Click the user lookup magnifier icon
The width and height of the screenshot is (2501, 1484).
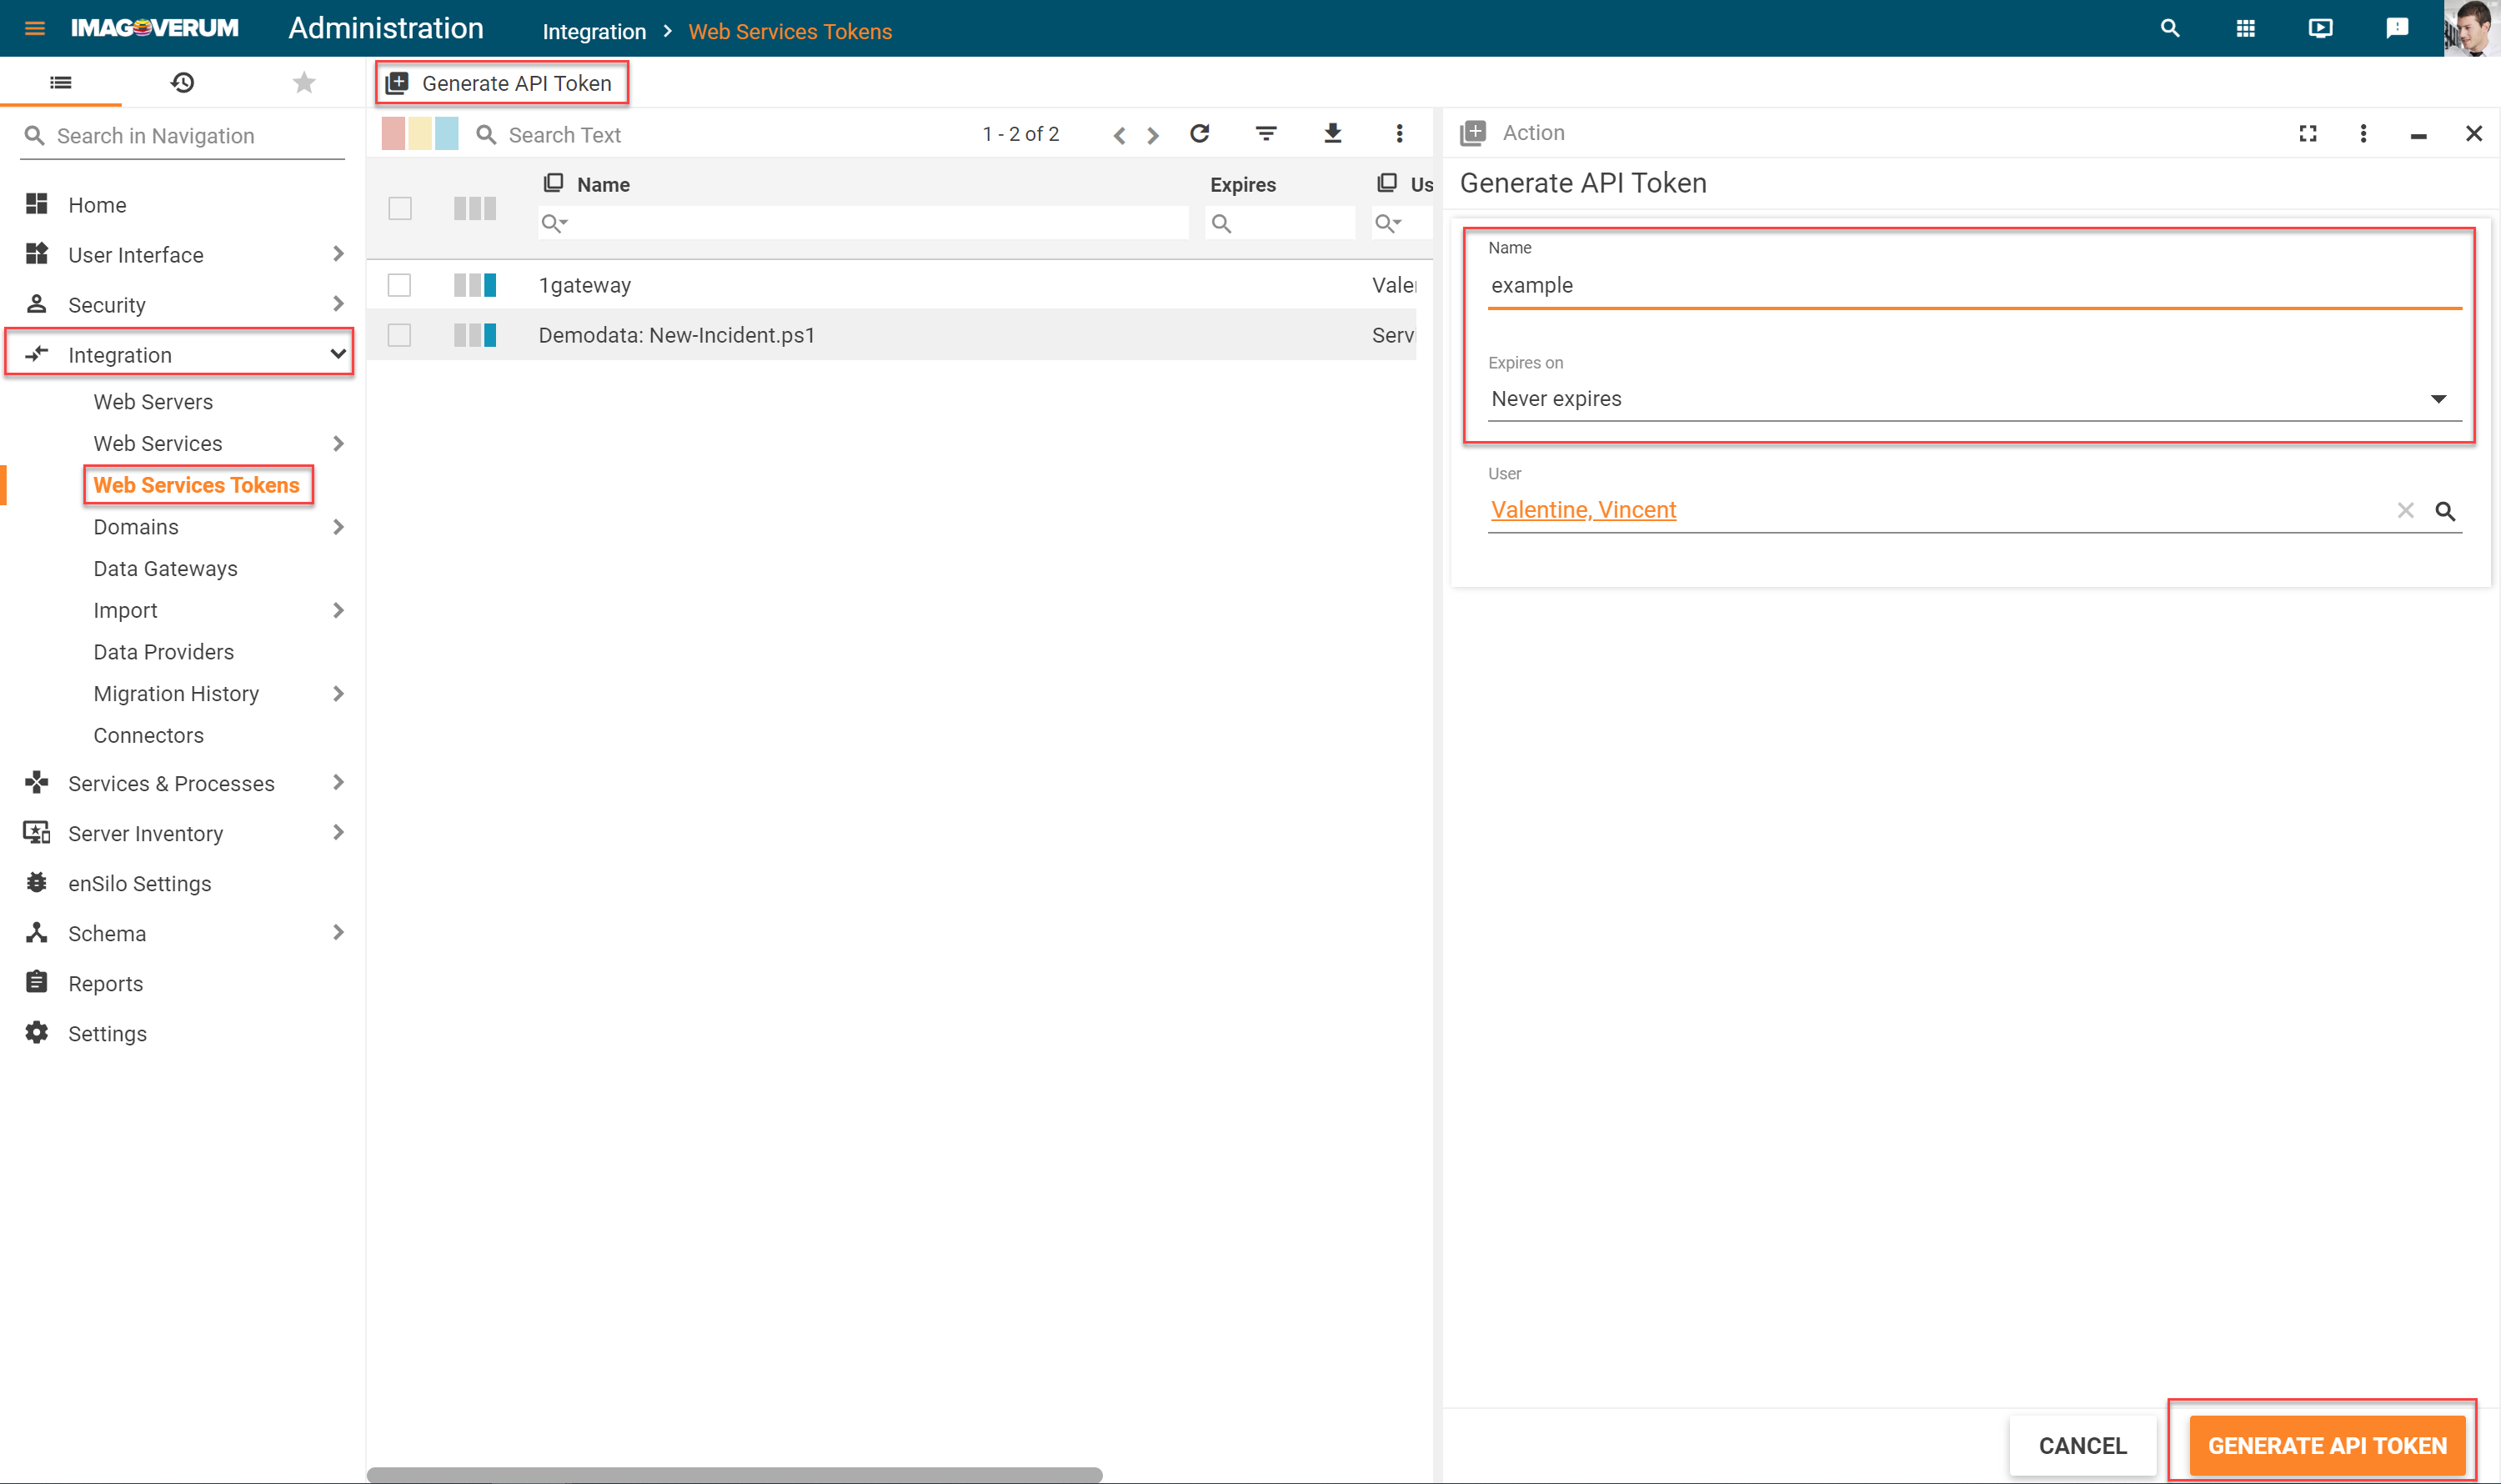(x=2445, y=511)
